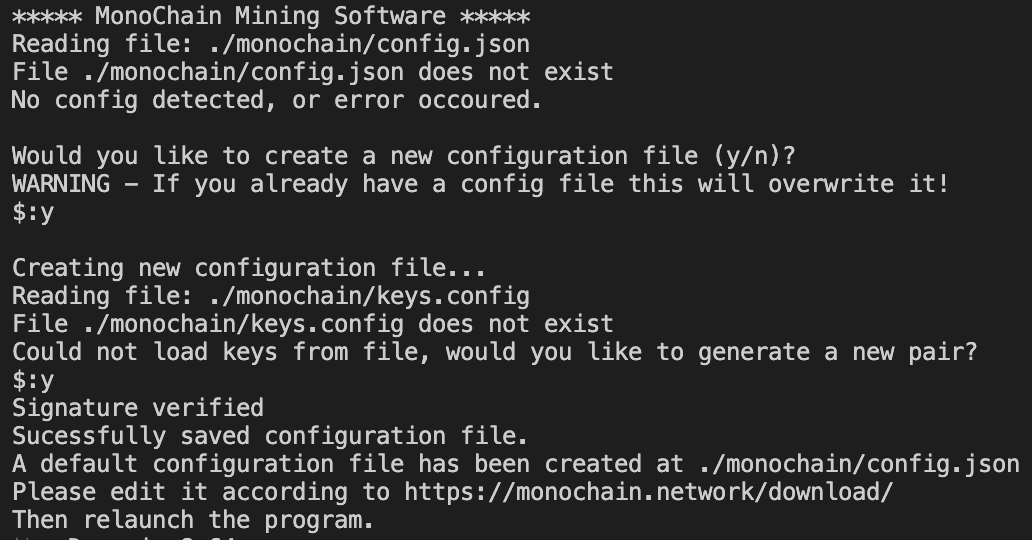Click the second '$:y' prompt input

tap(34, 380)
